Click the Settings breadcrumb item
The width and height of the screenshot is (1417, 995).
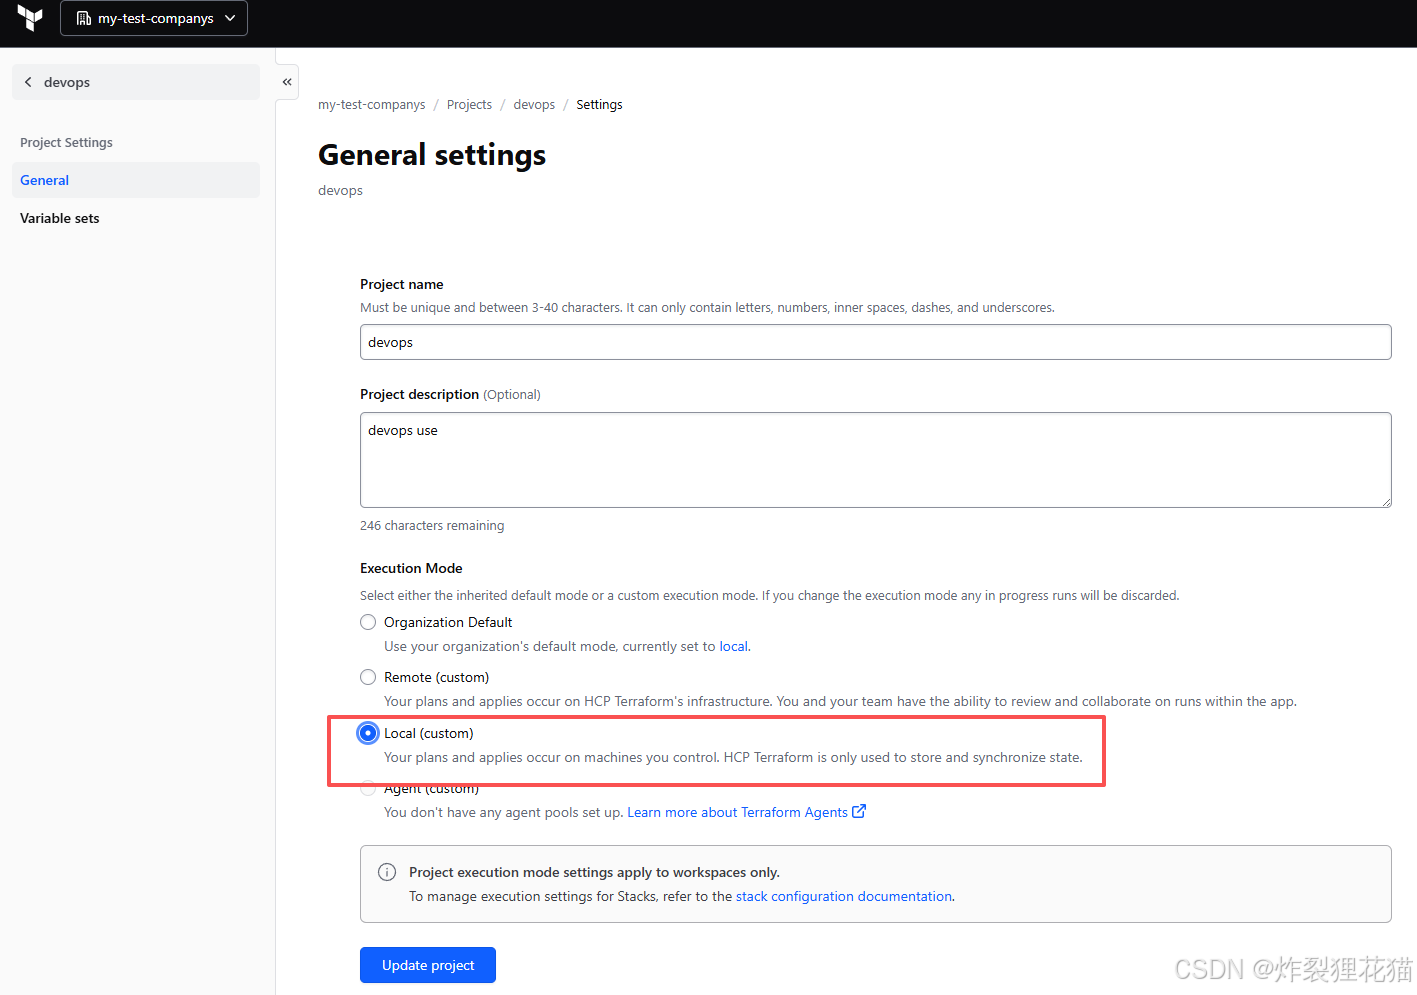tap(599, 104)
